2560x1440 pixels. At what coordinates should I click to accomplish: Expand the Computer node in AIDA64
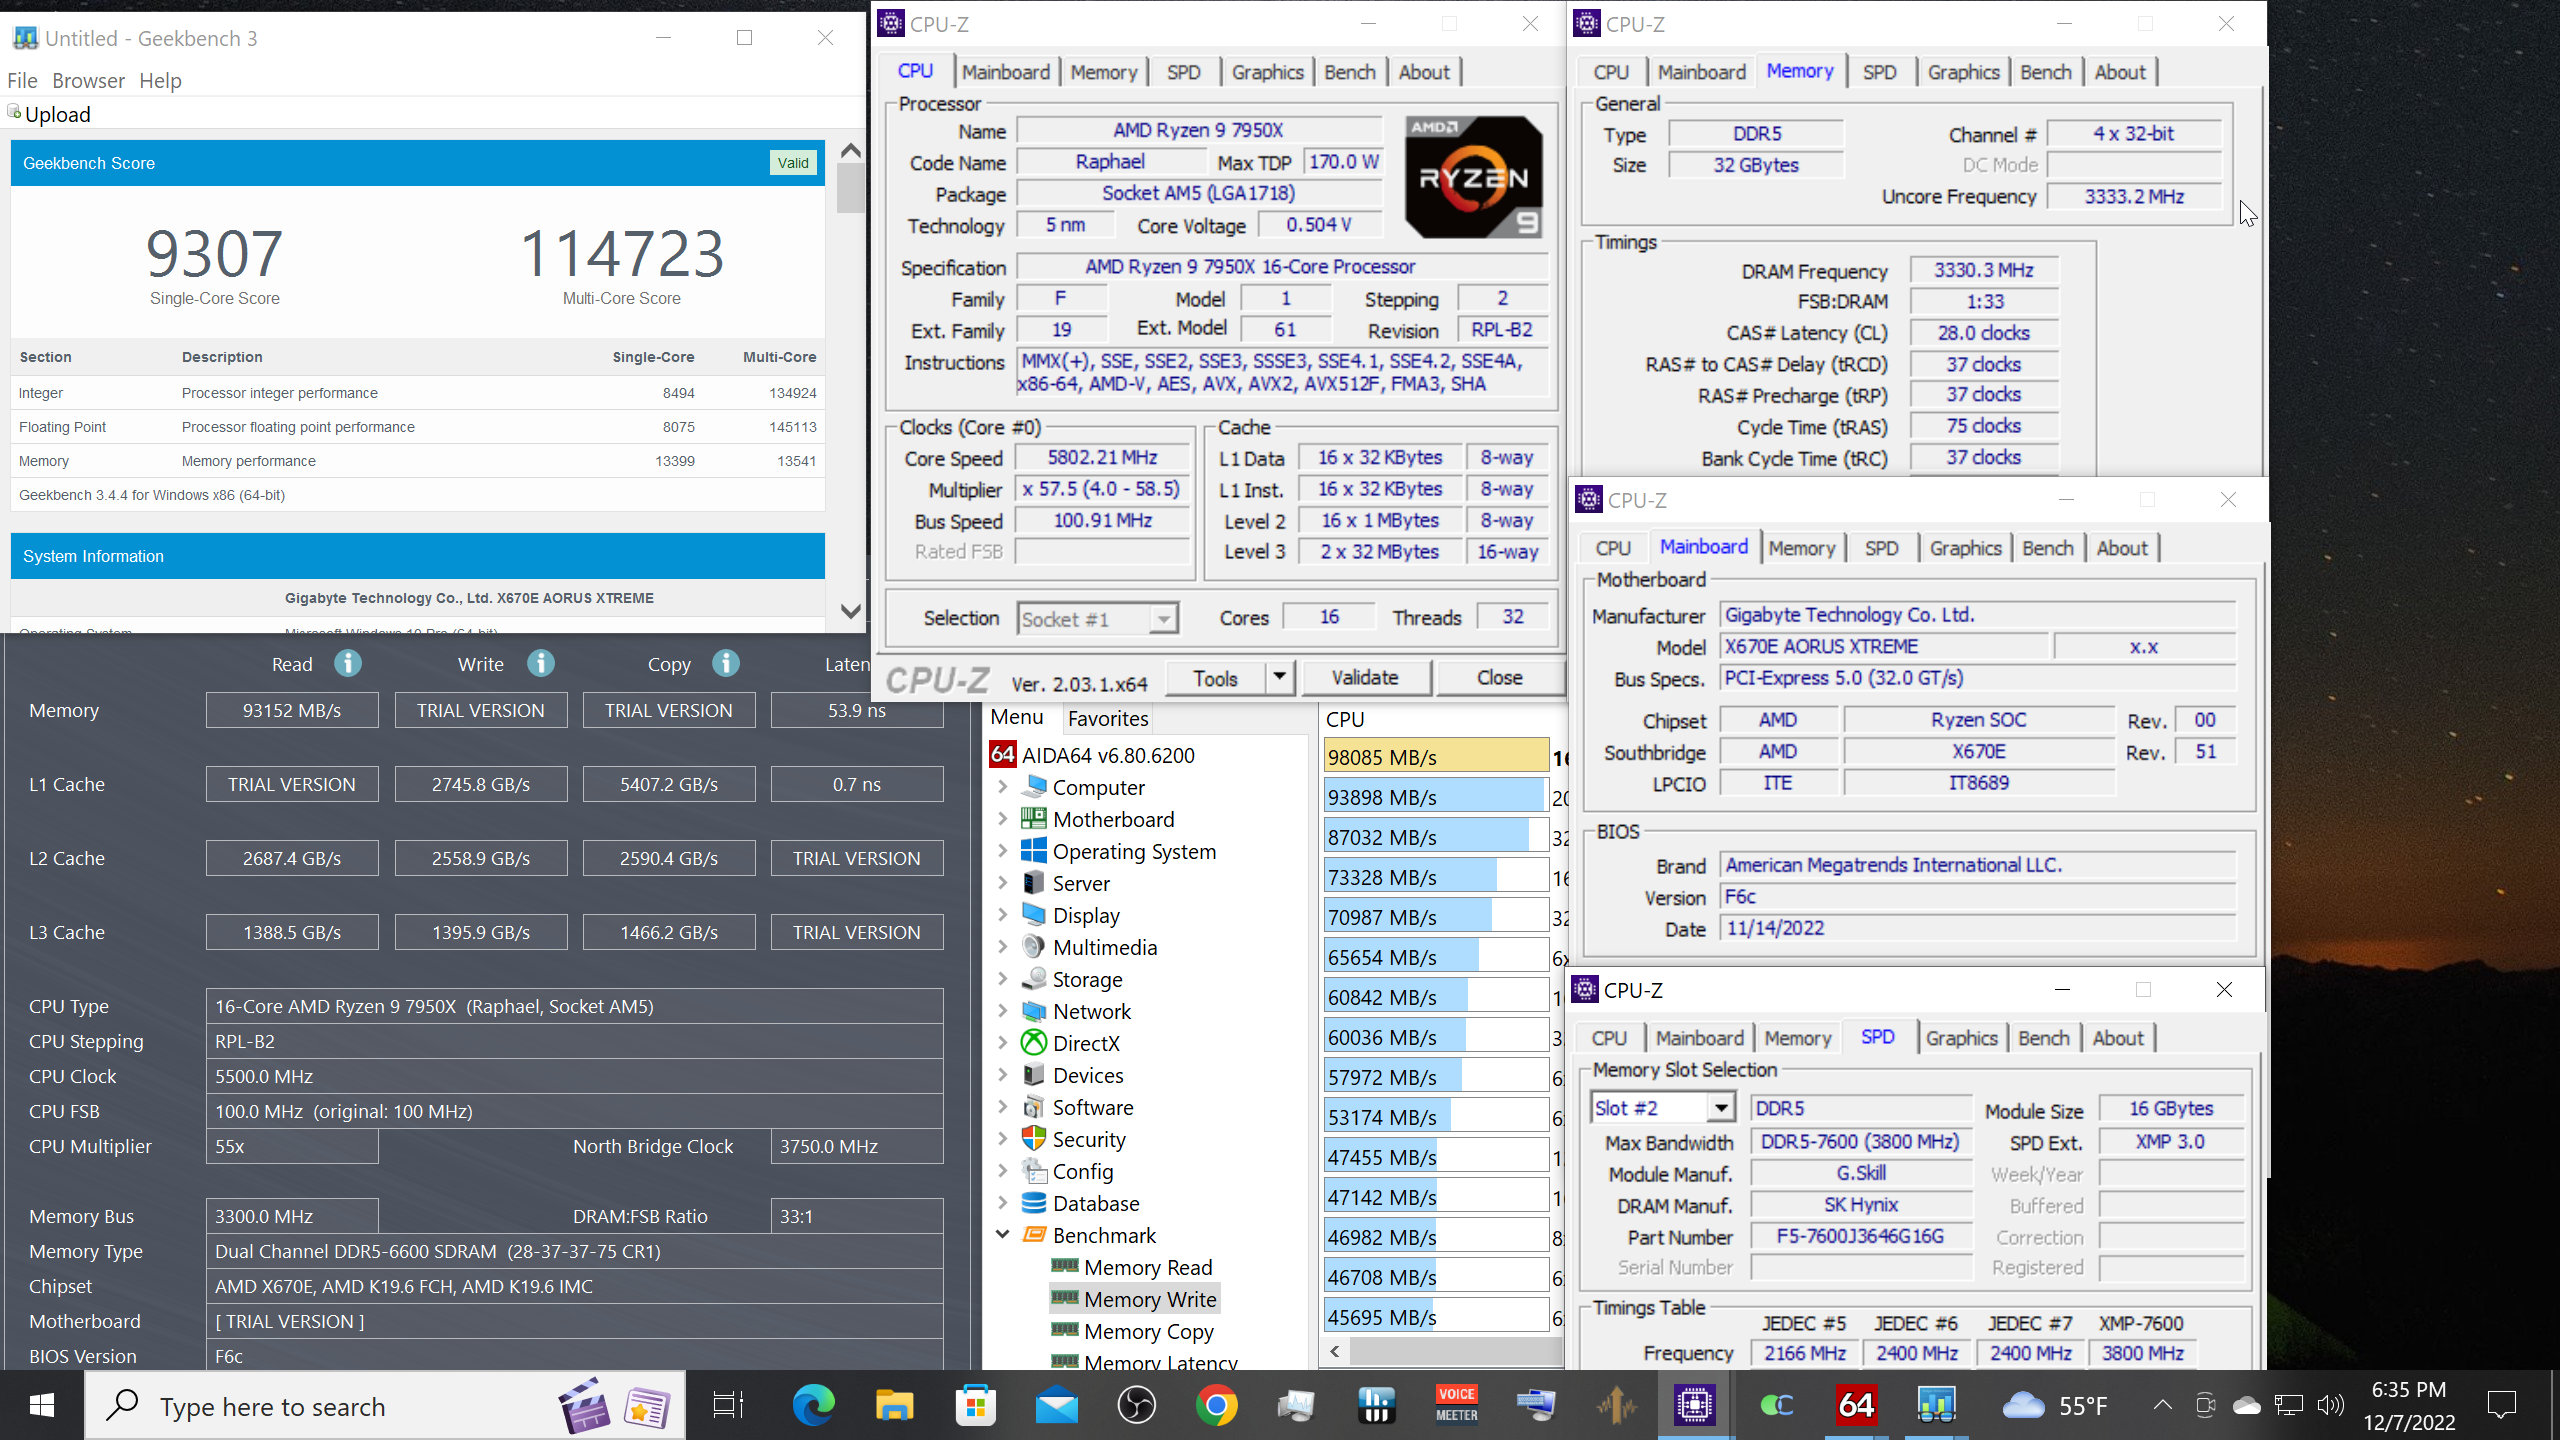pos(1003,787)
